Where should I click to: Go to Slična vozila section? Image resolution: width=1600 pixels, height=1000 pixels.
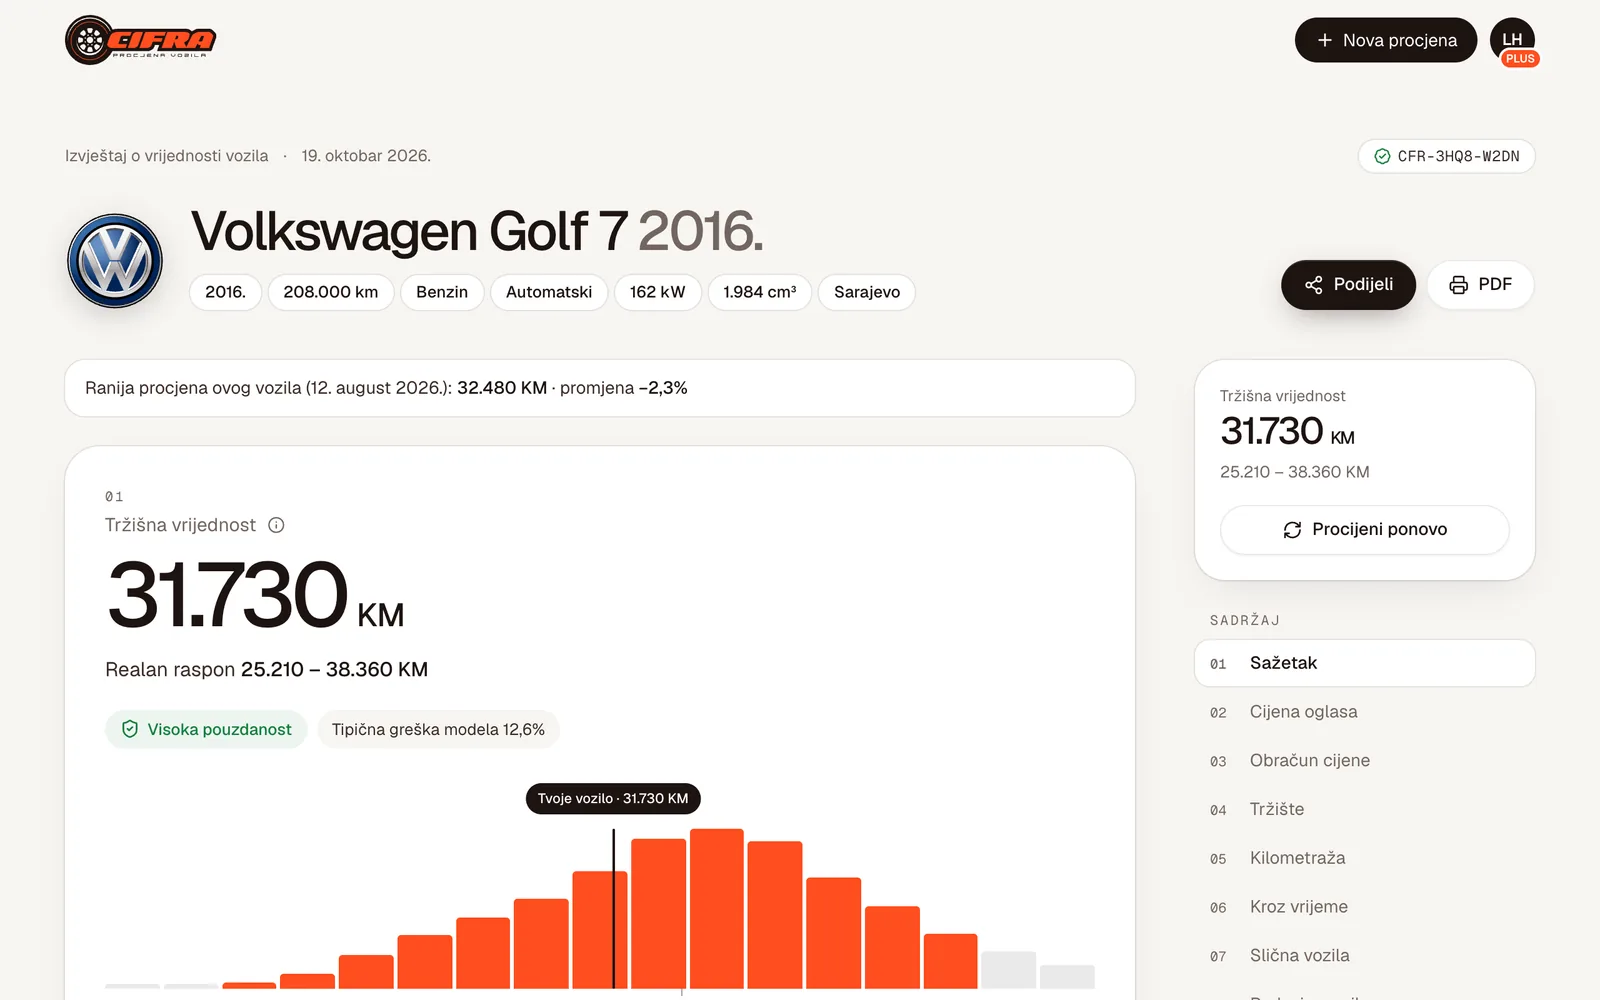click(x=1364, y=956)
